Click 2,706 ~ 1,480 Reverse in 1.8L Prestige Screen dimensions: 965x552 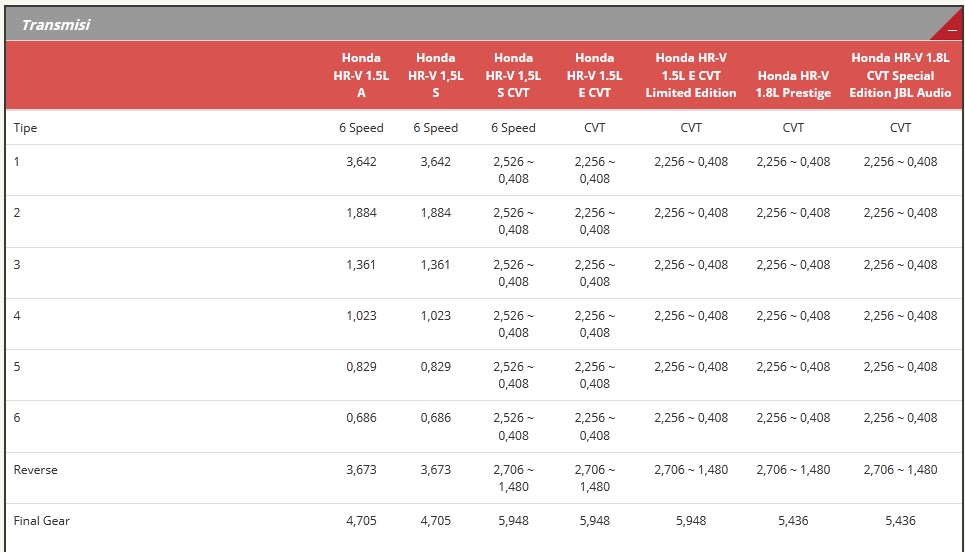(x=793, y=470)
